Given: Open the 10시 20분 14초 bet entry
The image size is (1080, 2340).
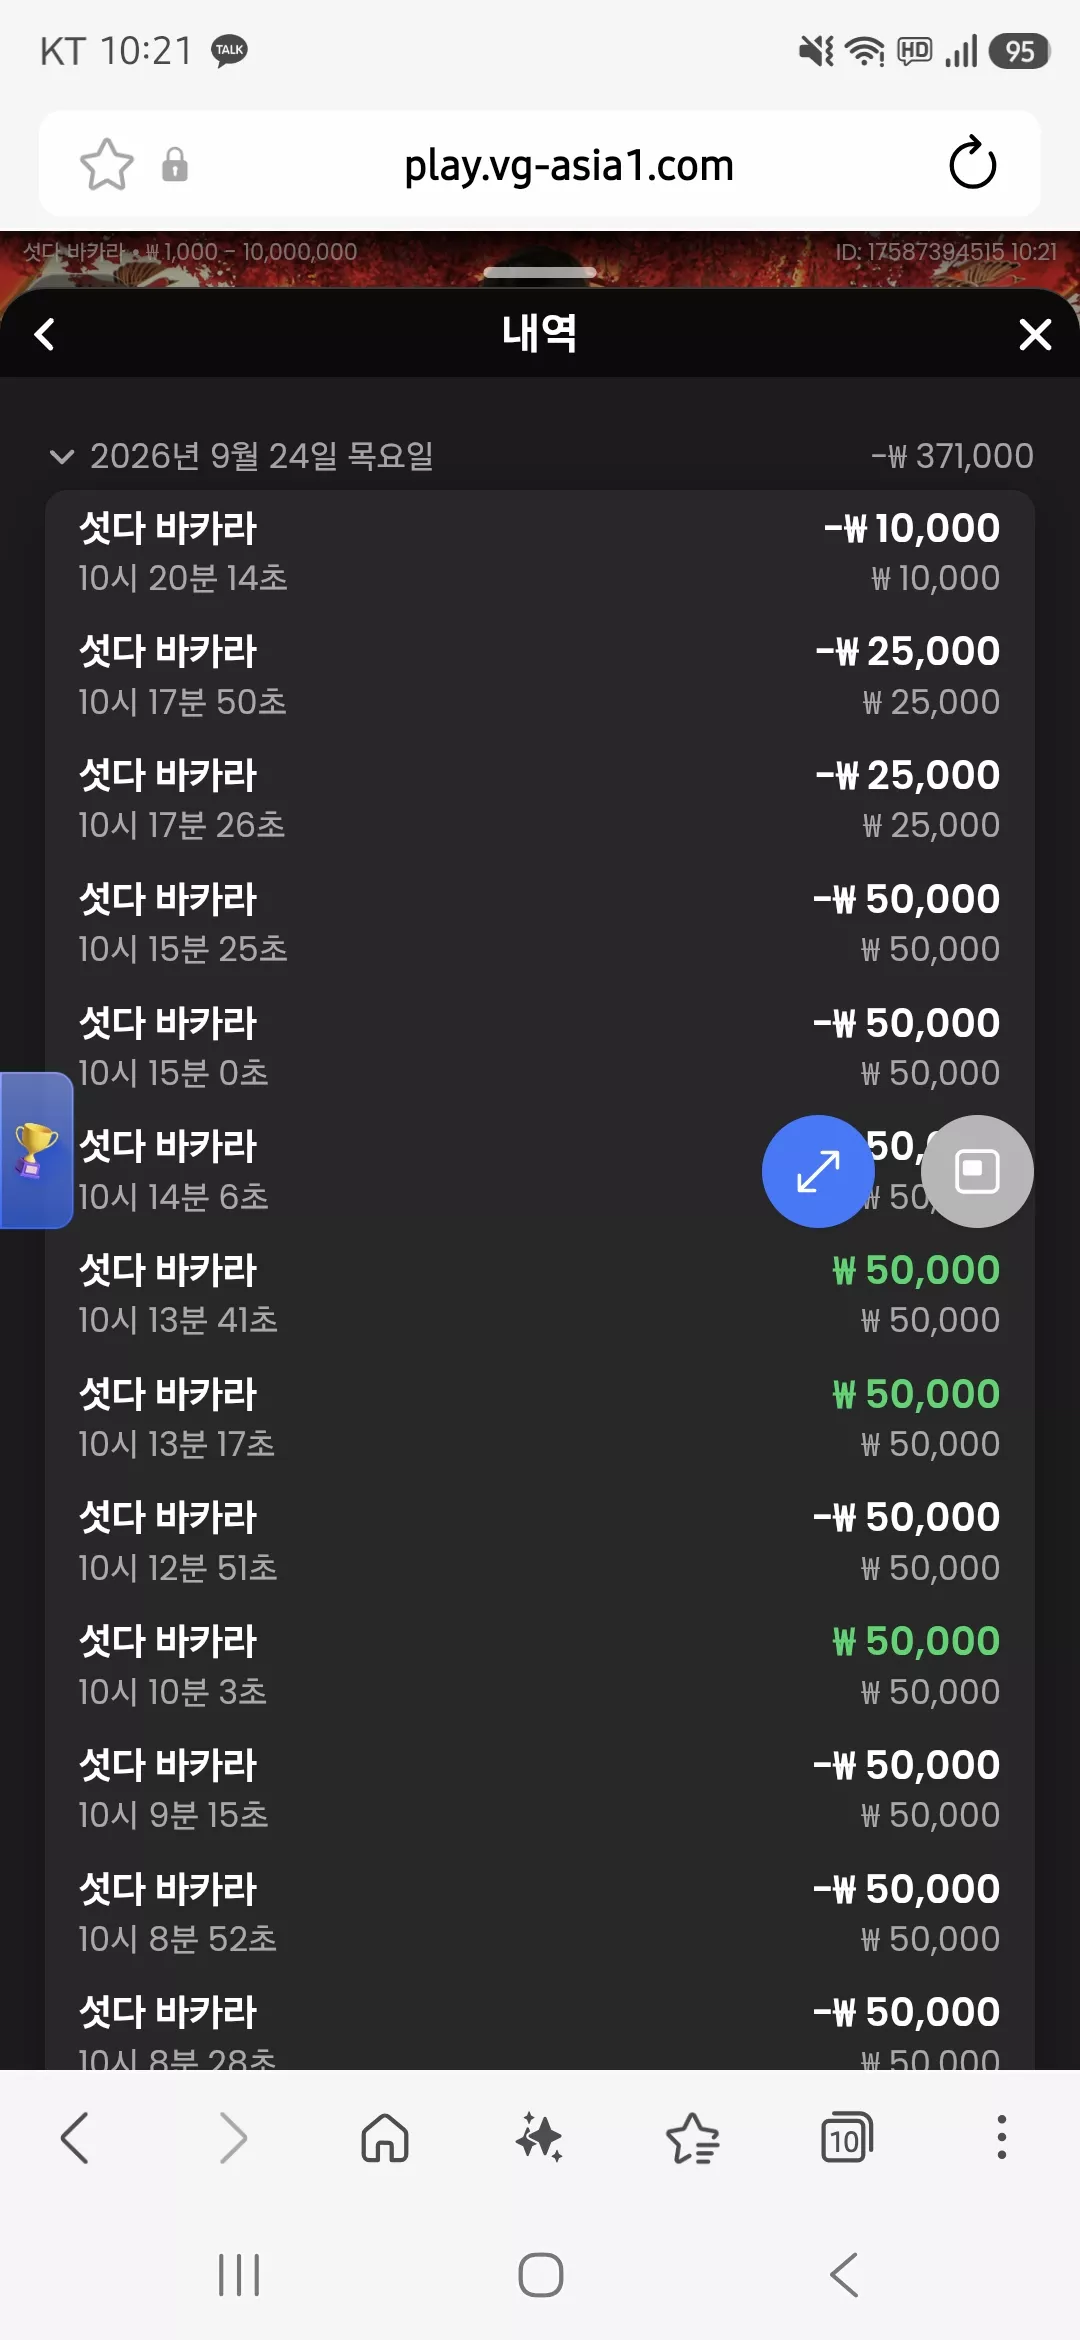Looking at the screenshot, I should tap(540, 552).
